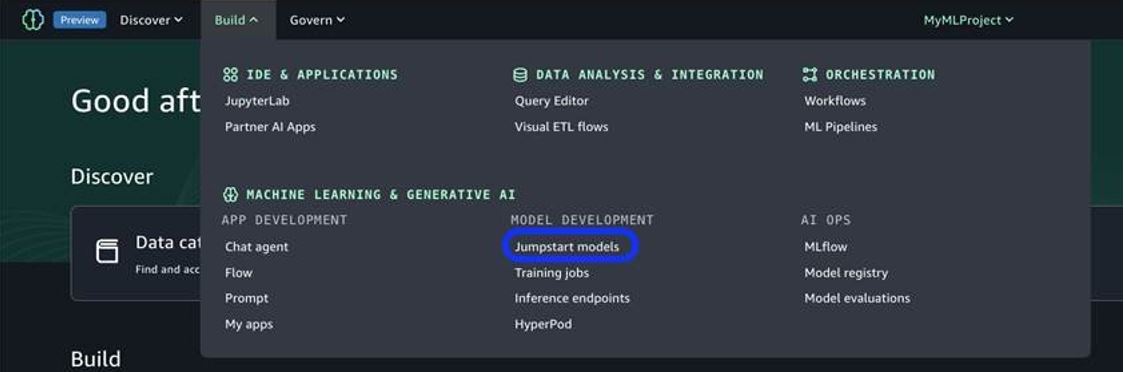Go to Visual ETL flows
The height and width of the screenshot is (372, 1125).
tap(561, 127)
